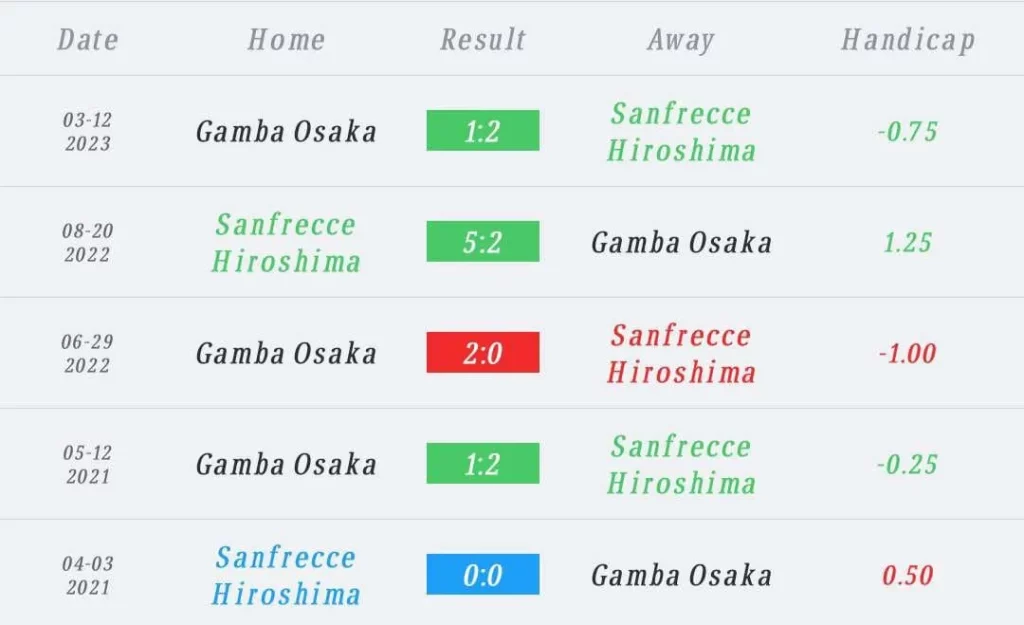Image resolution: width=1024 pixels, height=625 pixels.
Task: Click blue Sanfrecce Hiroshima home team
Action: point(286,576)
